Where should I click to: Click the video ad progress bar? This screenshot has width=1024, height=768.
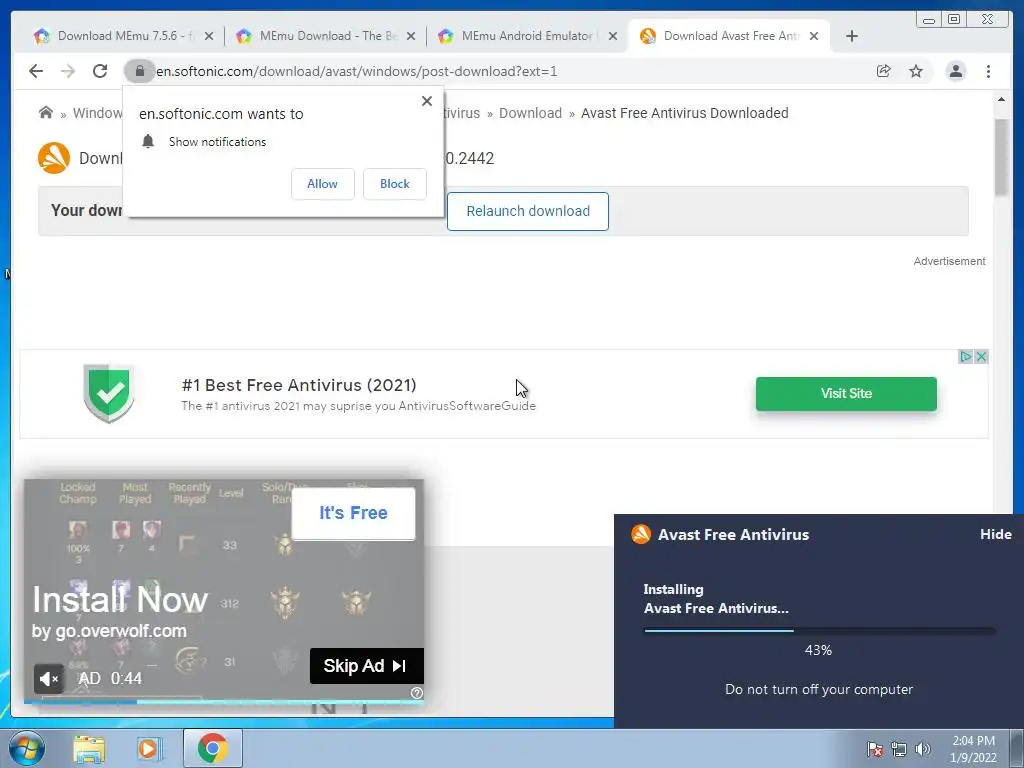click(x=224, y=702)
